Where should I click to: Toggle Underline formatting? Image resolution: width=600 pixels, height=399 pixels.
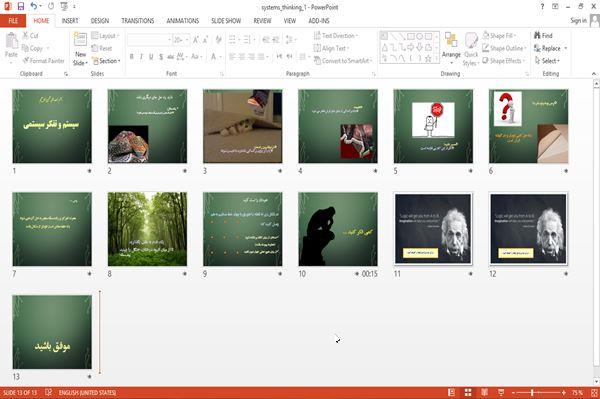pyautogui.click(x=151, y=57)
